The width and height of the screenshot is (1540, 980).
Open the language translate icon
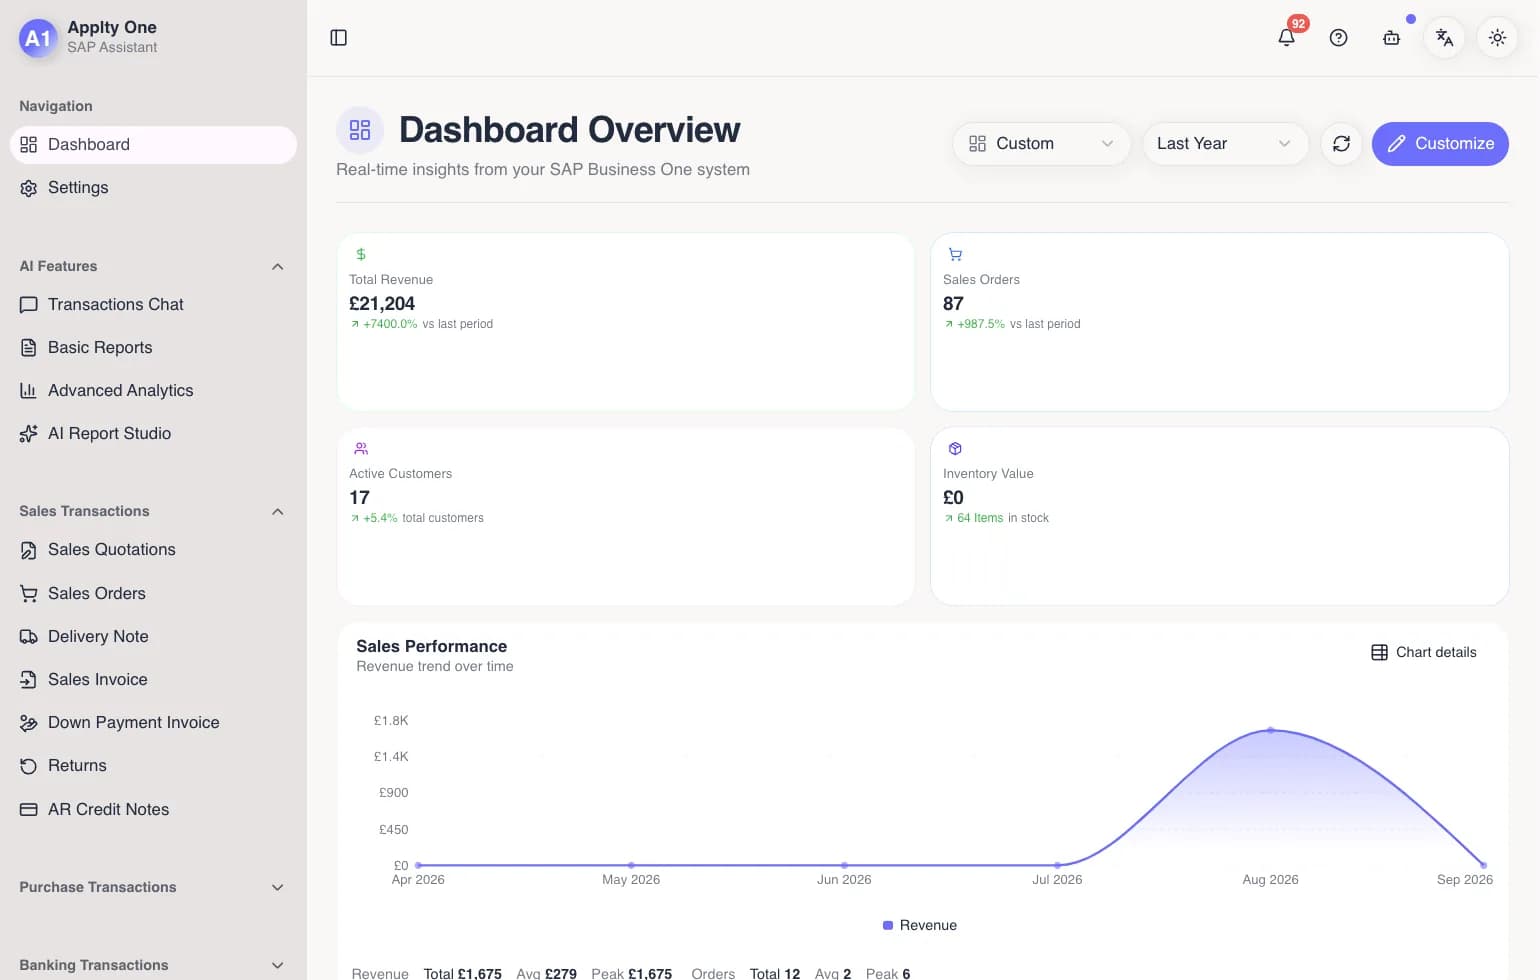coord(1444,38)
